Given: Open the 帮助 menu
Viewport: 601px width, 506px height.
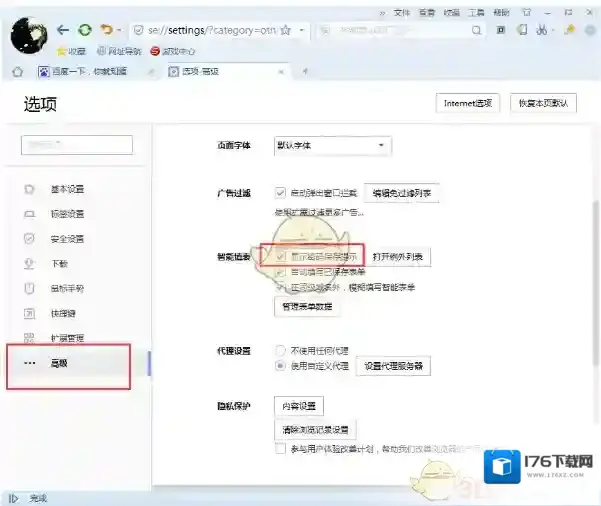Looking at the screenshot, I should 501,13.
